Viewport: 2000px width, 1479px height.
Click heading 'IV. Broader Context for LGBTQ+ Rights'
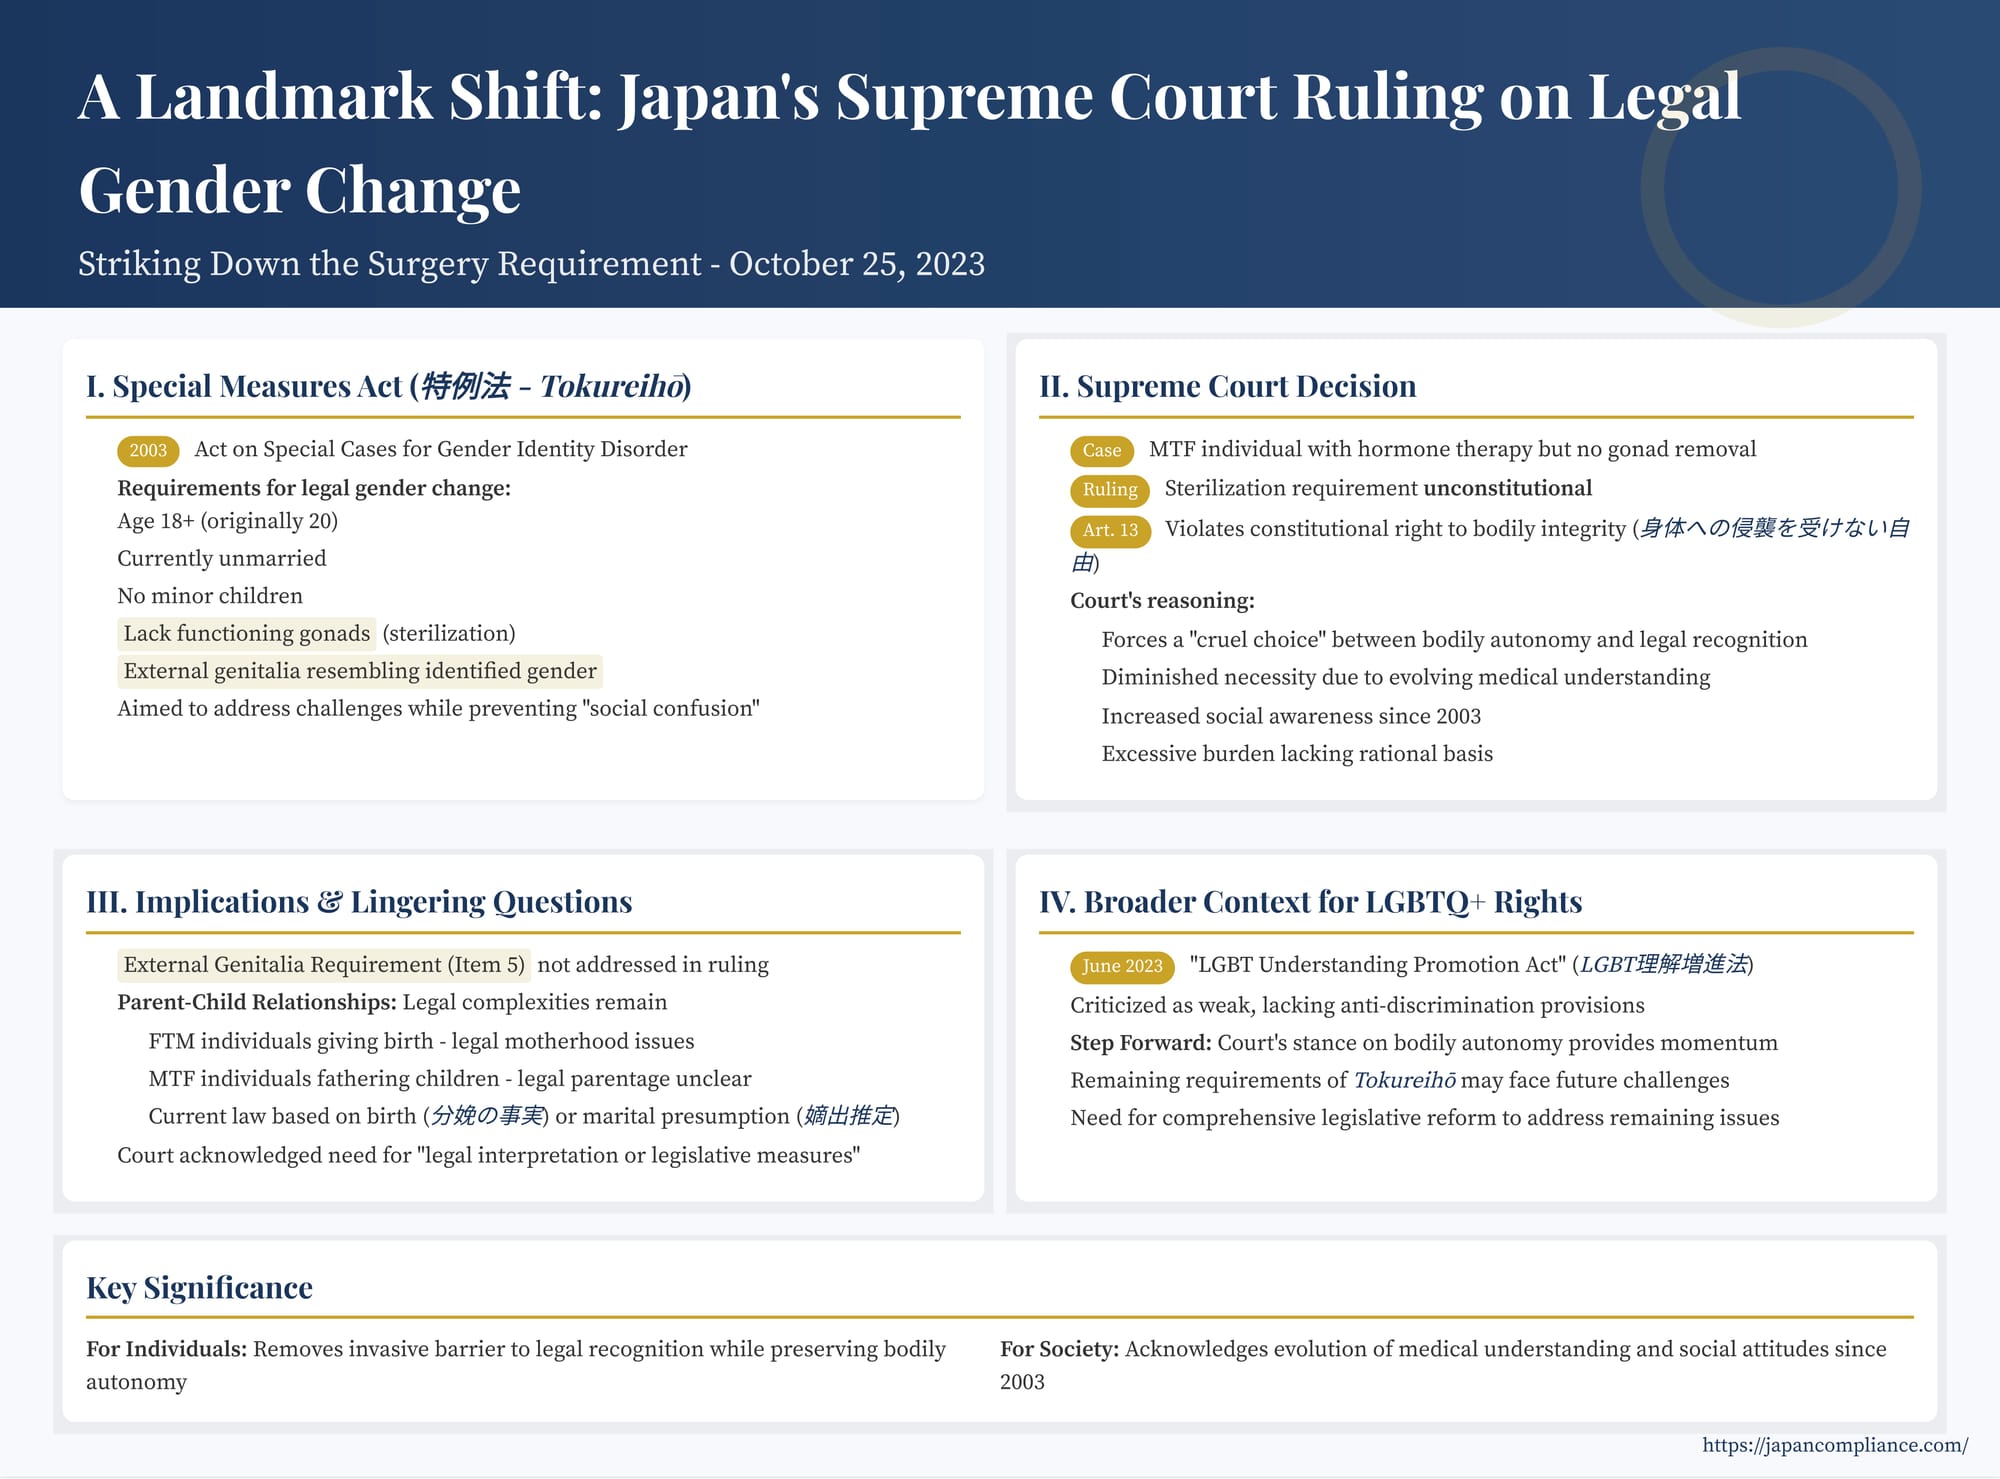click(x=1310, y=901)
